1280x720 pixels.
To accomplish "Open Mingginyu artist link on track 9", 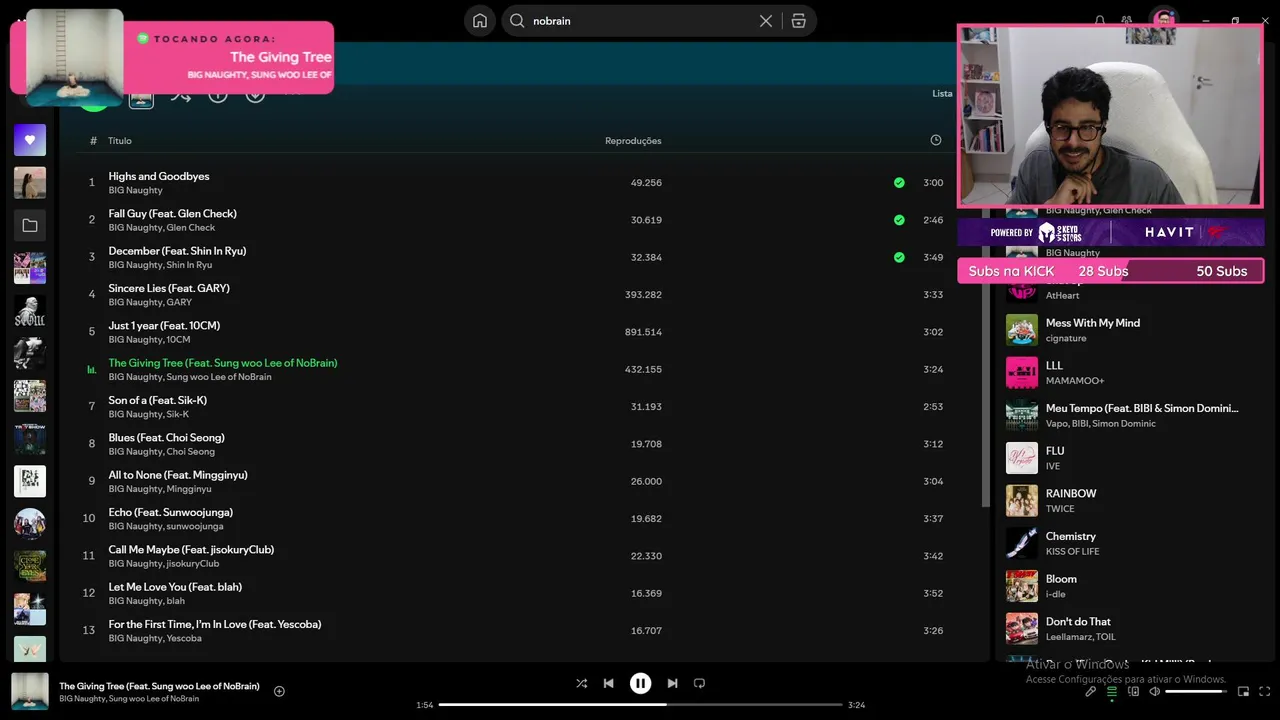I will click(189, 489).
